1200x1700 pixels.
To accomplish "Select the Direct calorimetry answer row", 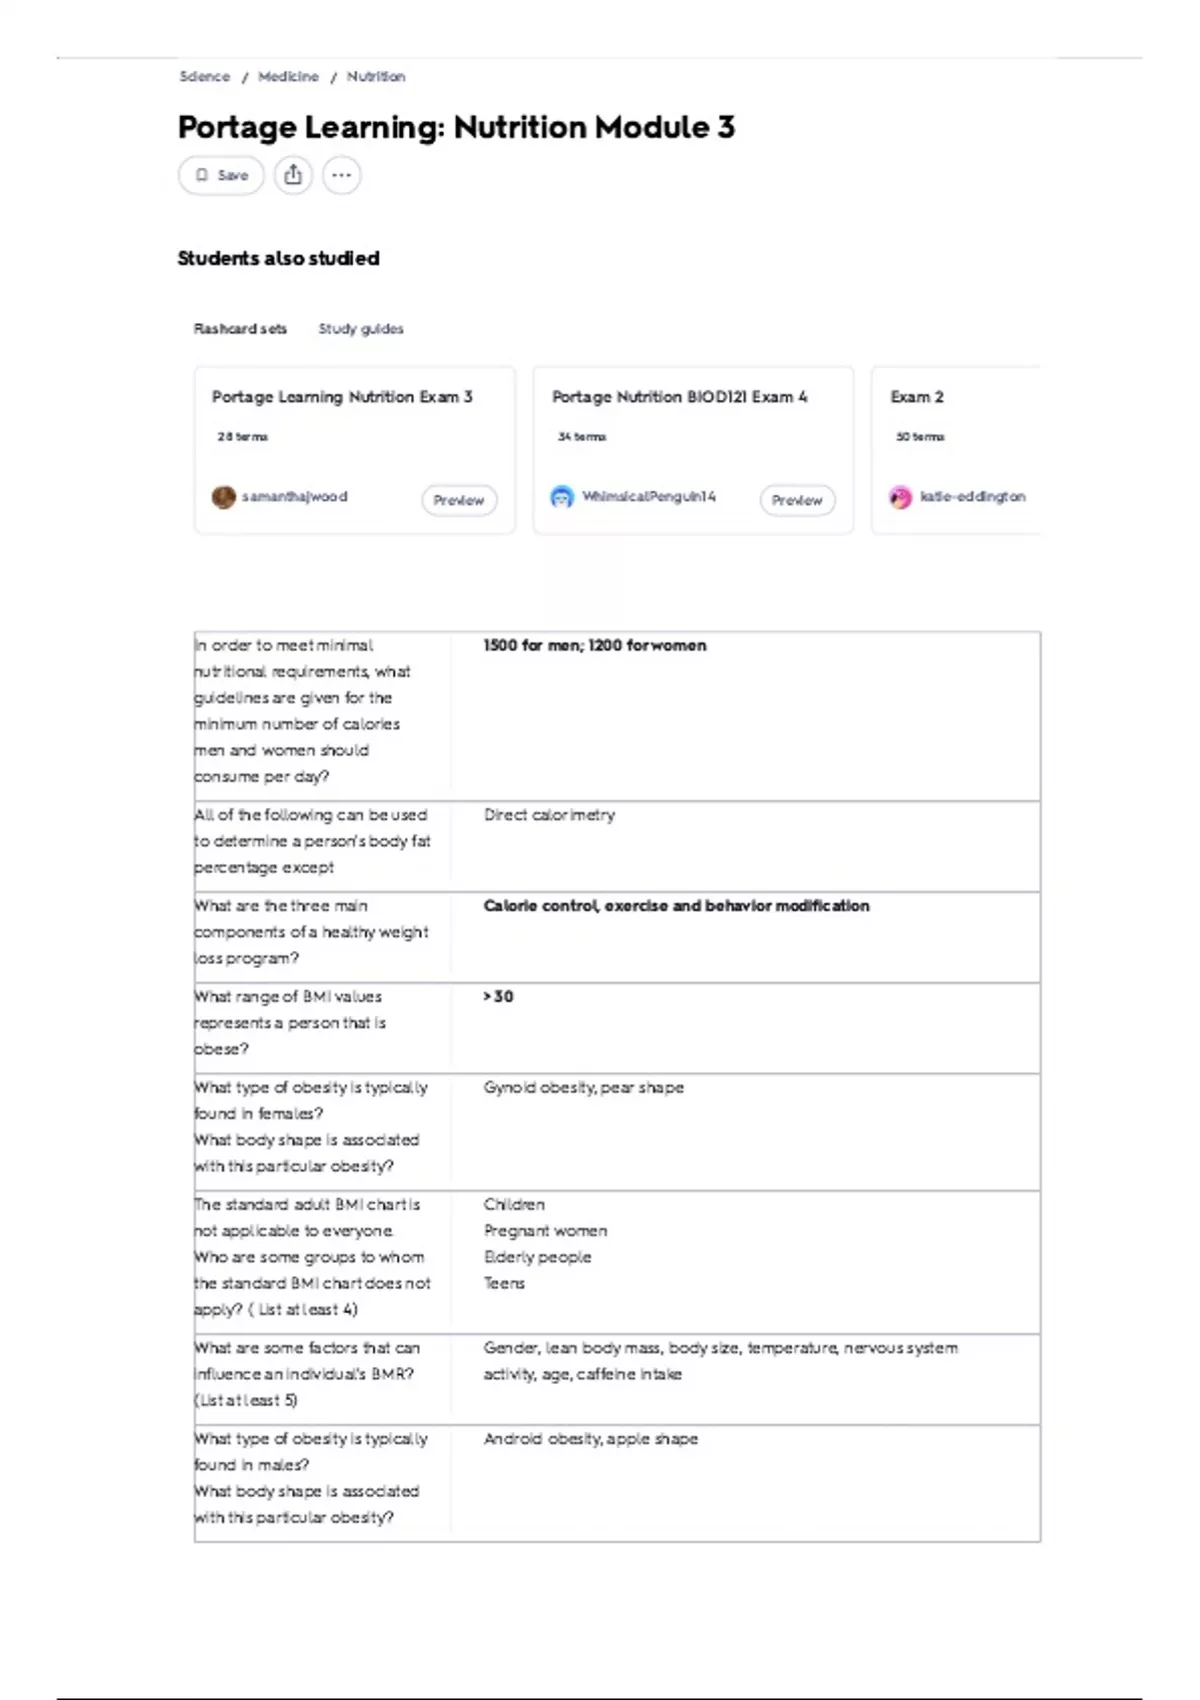I will [617, 846].
